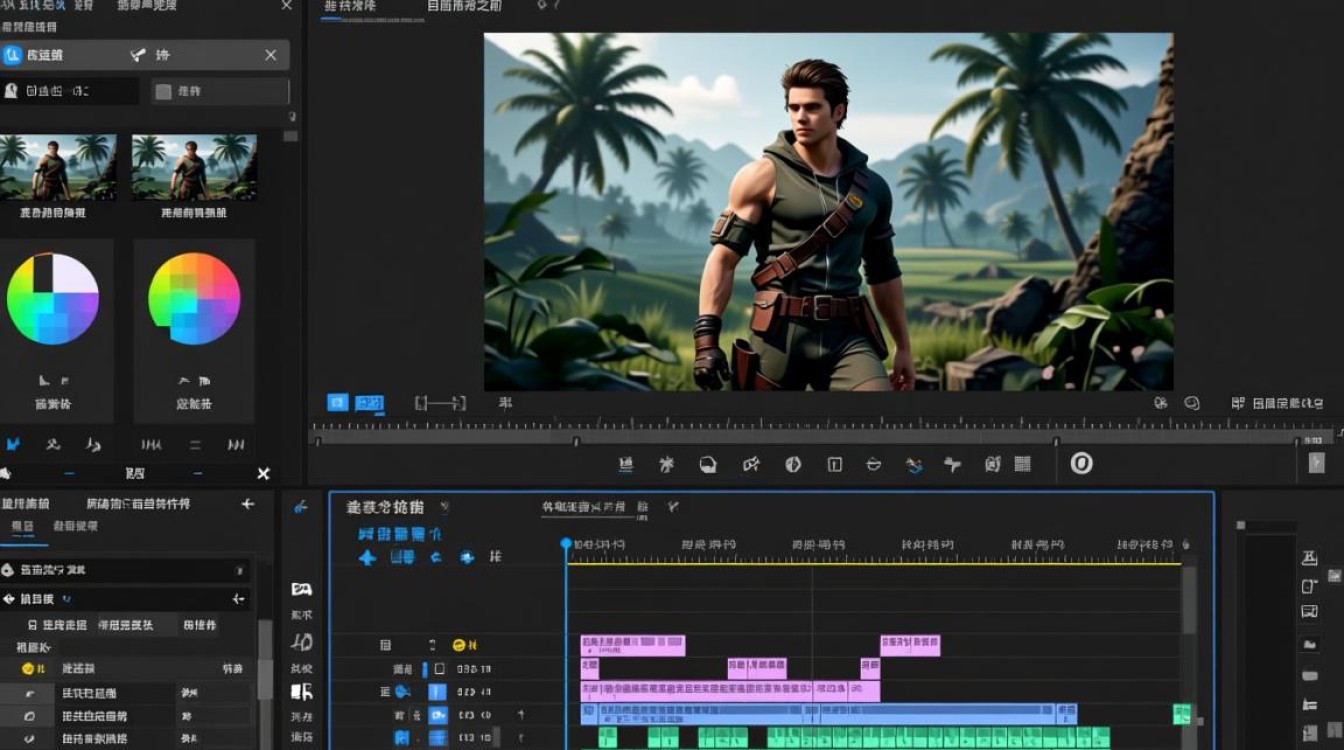Click the left color wheel
Screen dimensions: 1344x750
click(x=53, y=298)
